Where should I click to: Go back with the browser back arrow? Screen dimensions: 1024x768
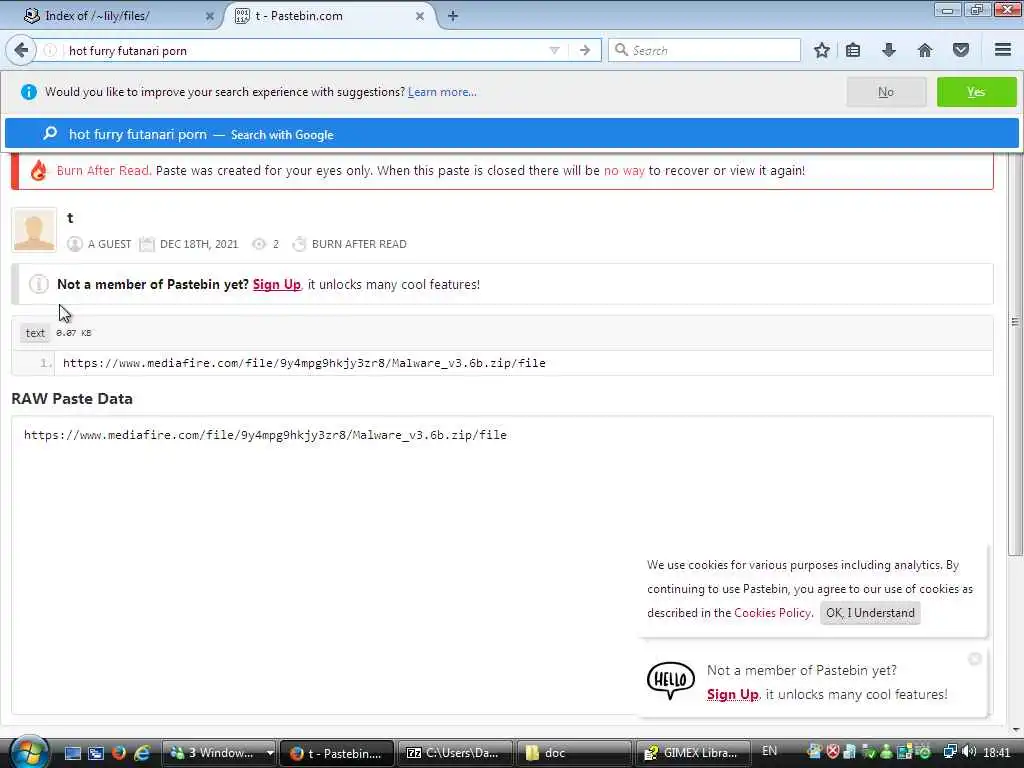[x=21, y=50]
